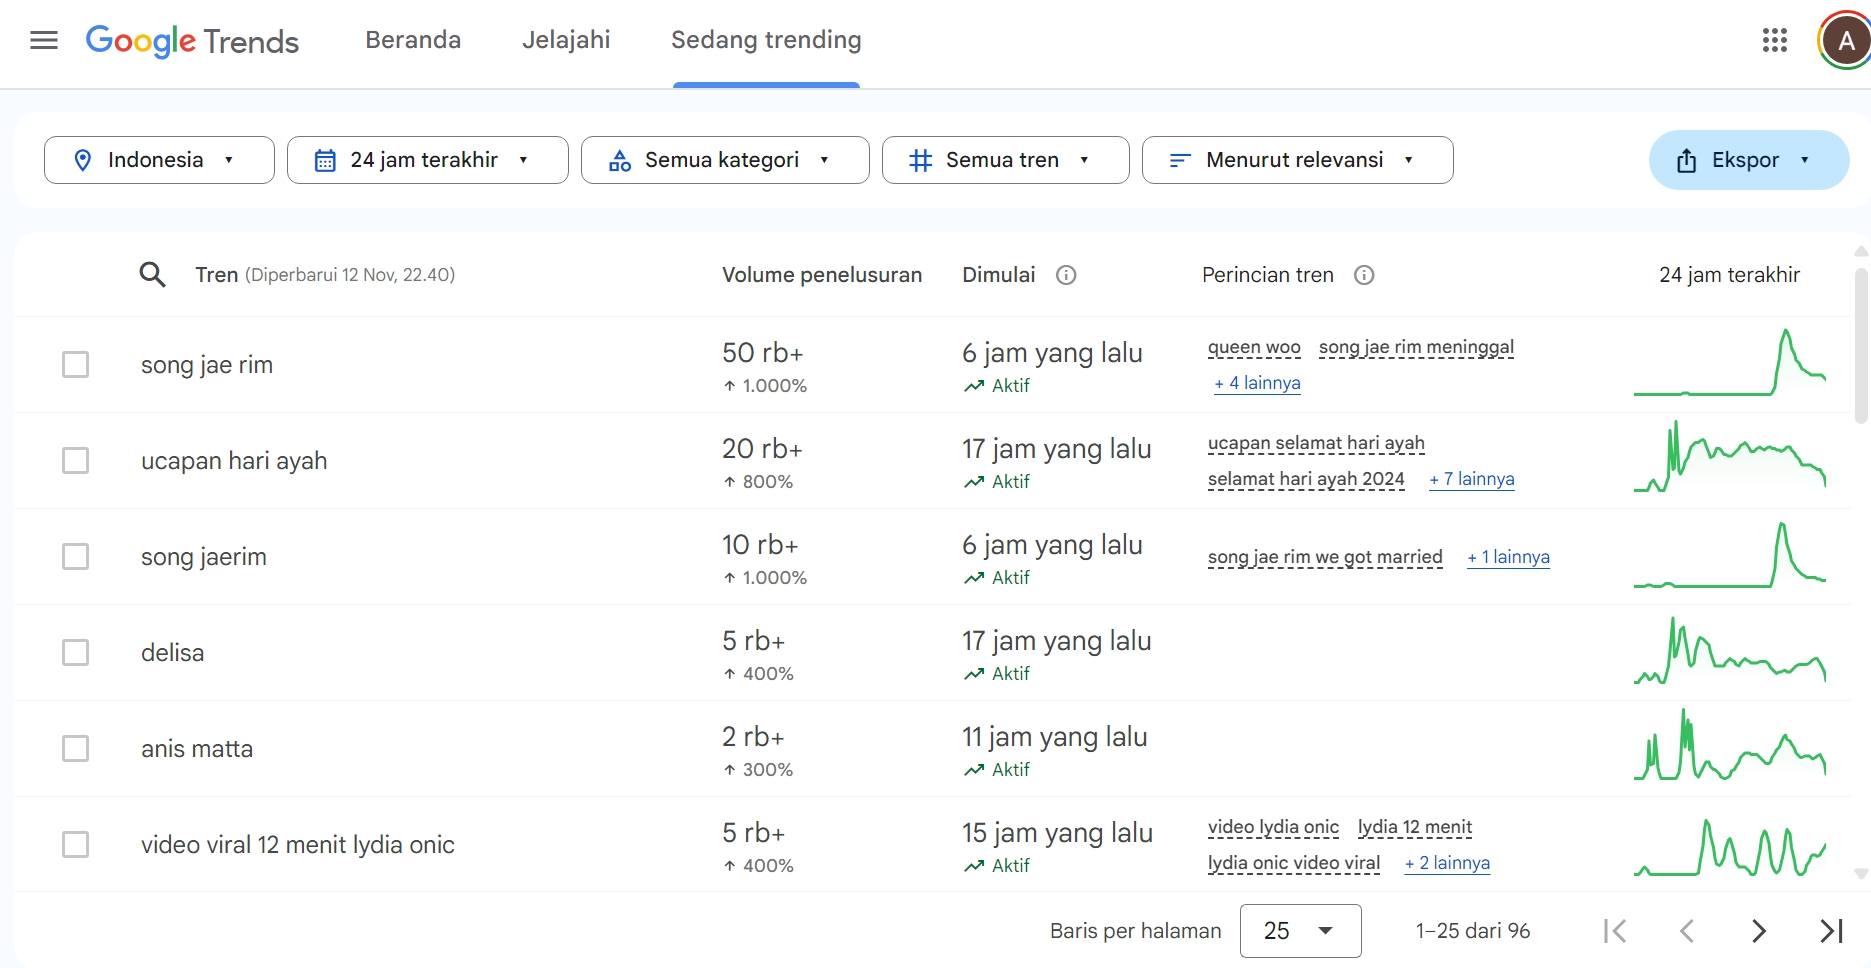Go to the Beranda tab
Viewport: 1871px width, 968px height.
point(413,40)
